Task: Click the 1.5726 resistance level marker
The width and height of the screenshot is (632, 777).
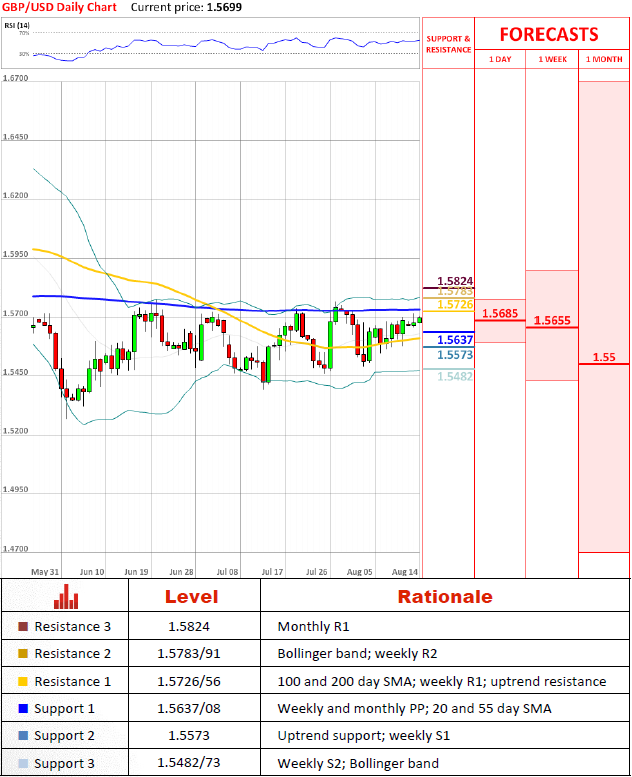Action: coord(455,304)
